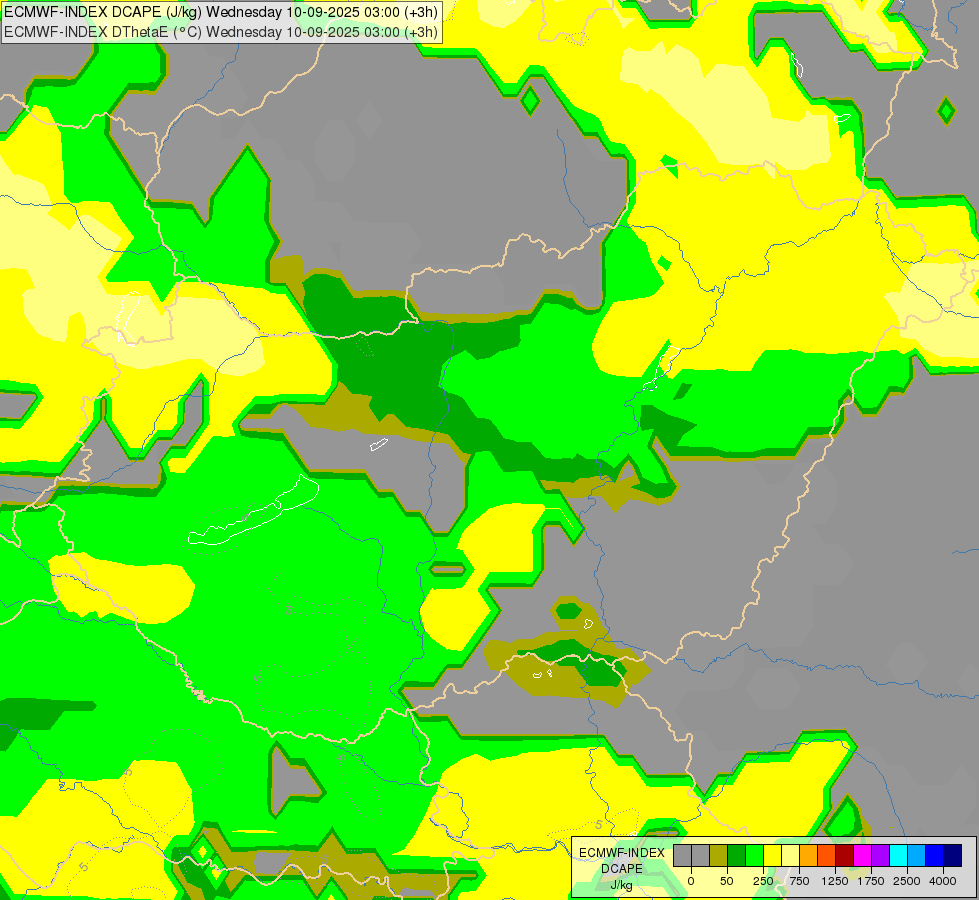This screenshot has height=900, width=979.
Task: Click the legend unit J/kg
Action: 622,885
